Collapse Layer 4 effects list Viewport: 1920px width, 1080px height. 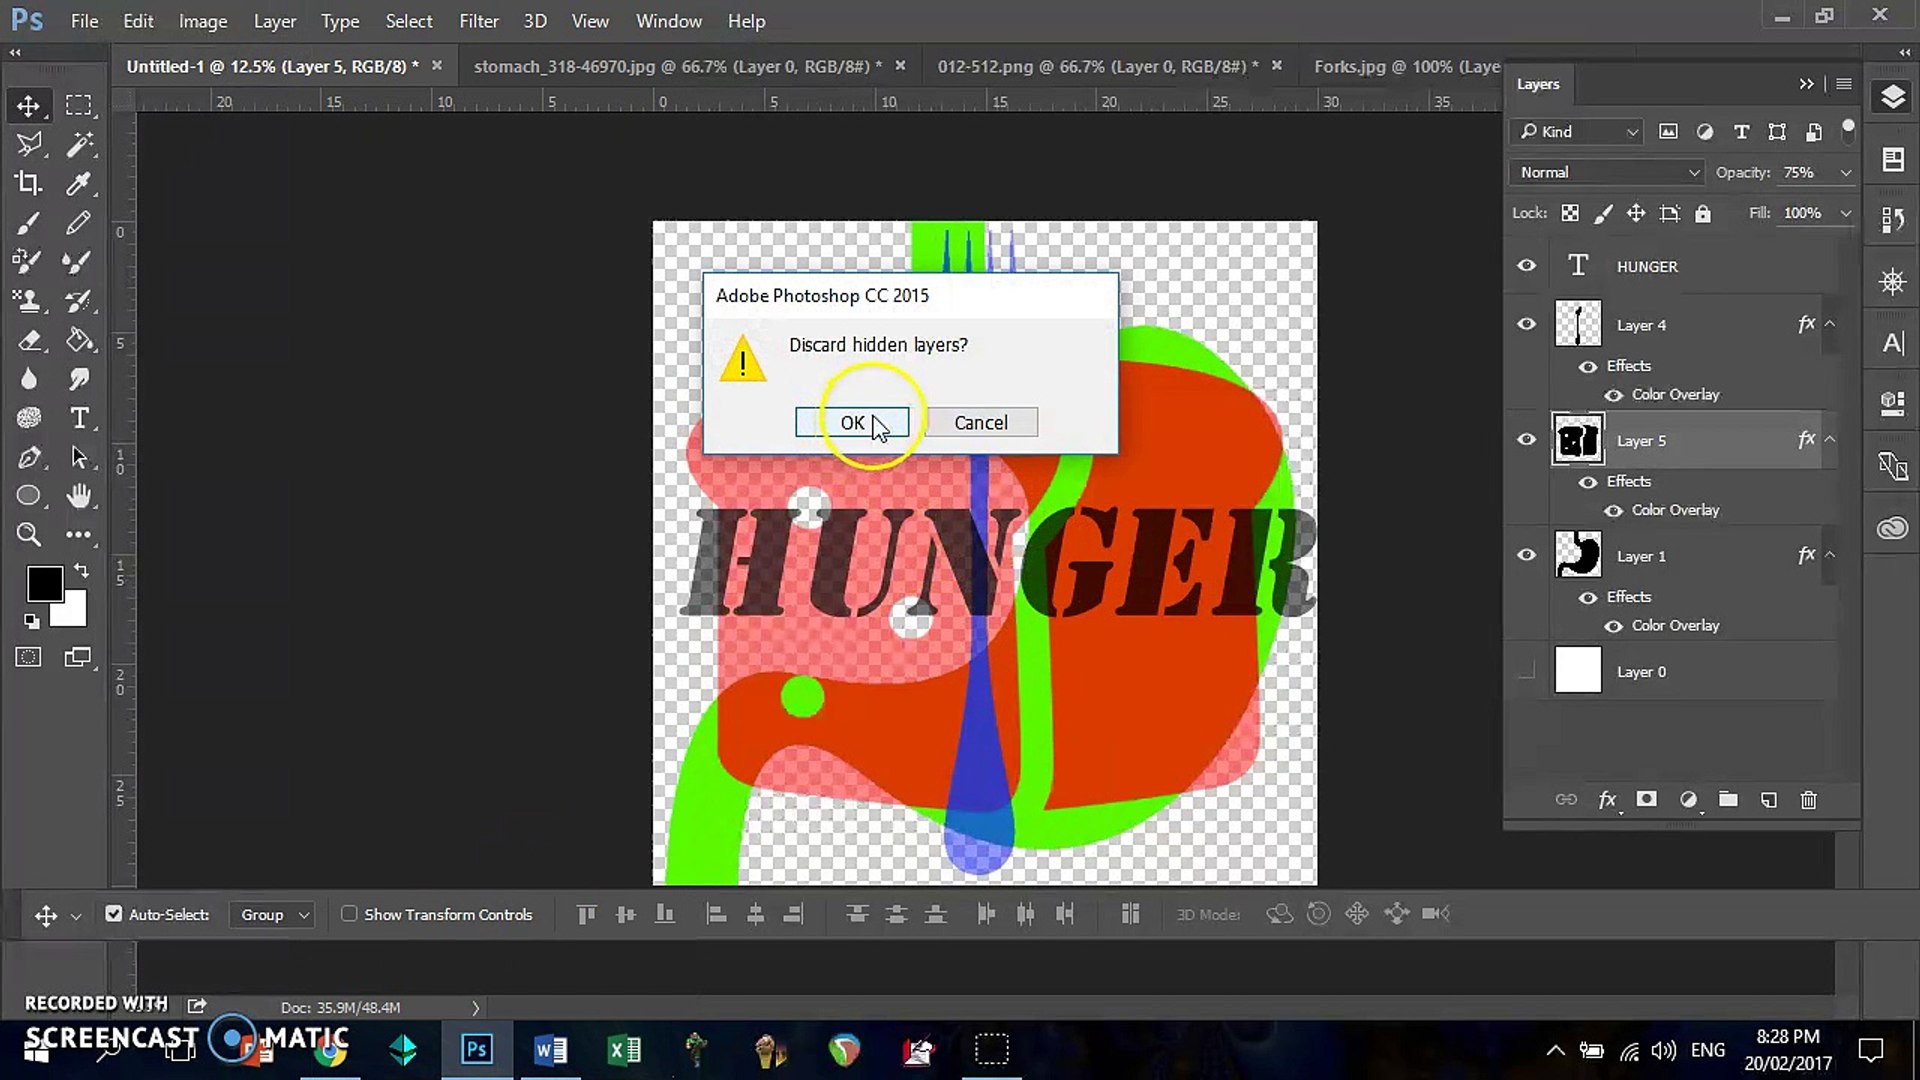tap(1829, 324)
